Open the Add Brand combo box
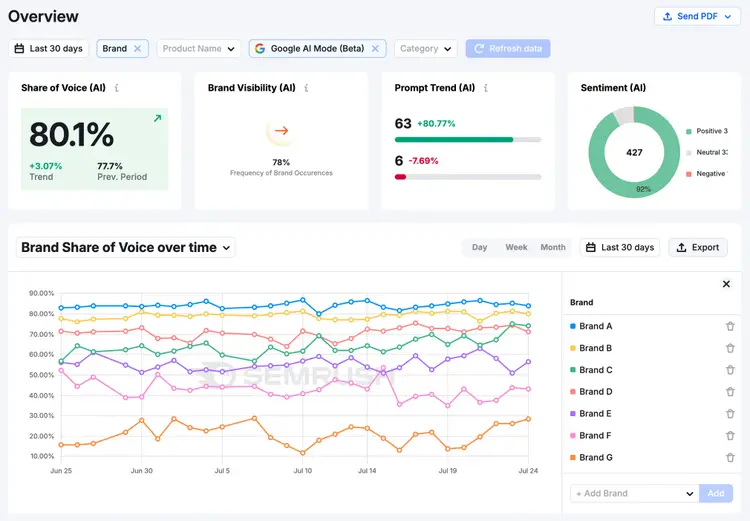750x521 pixels. [634, 493]
